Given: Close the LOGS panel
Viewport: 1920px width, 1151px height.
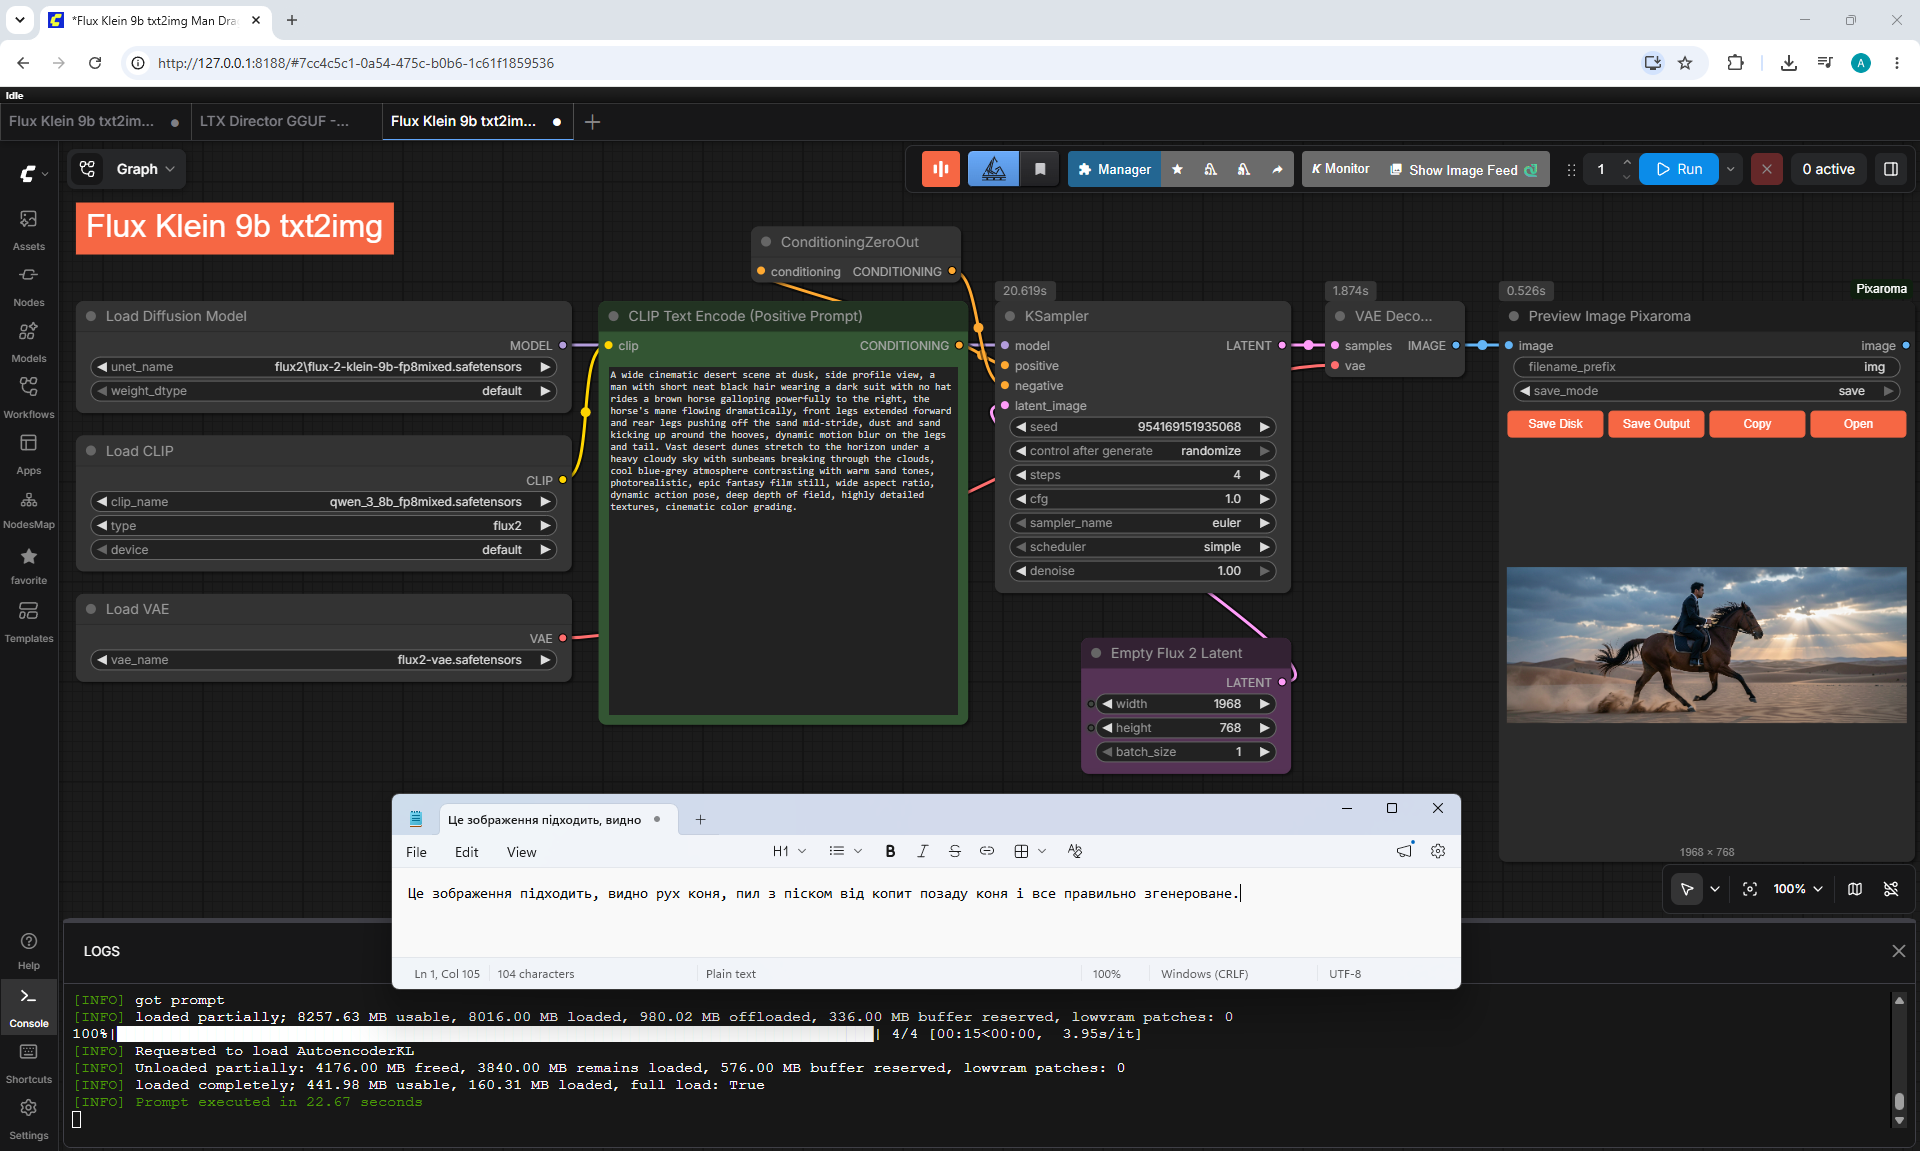Looking at the screenshot, I should [x=1898, y=951].
